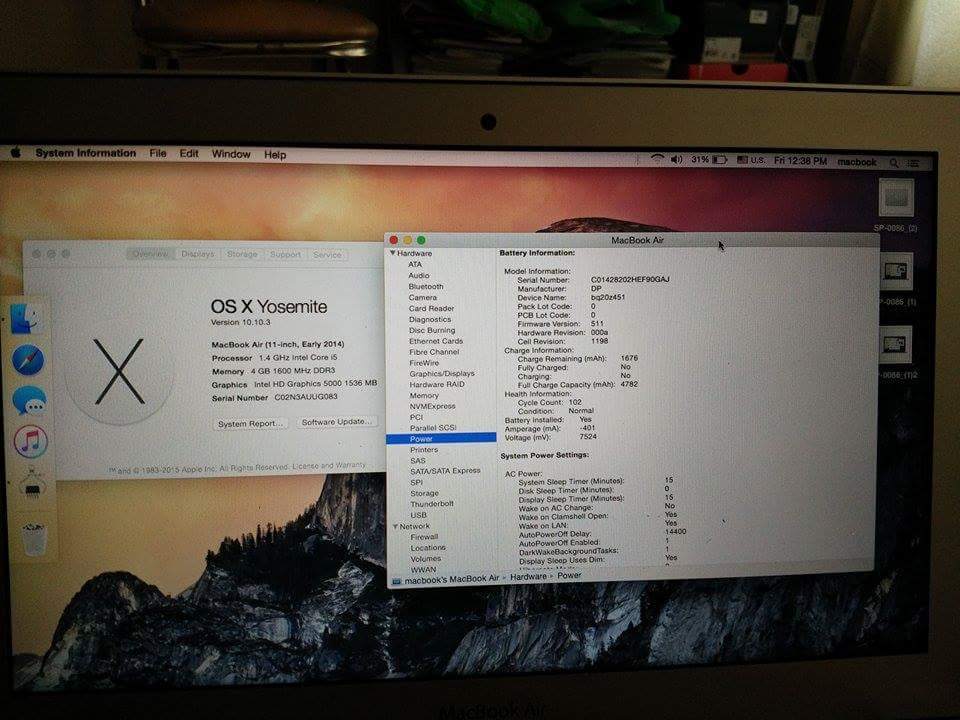The width and height of the screenshot is (960, 720).
Task: Open the Trash in the Dock
Action: click(34, 539)
